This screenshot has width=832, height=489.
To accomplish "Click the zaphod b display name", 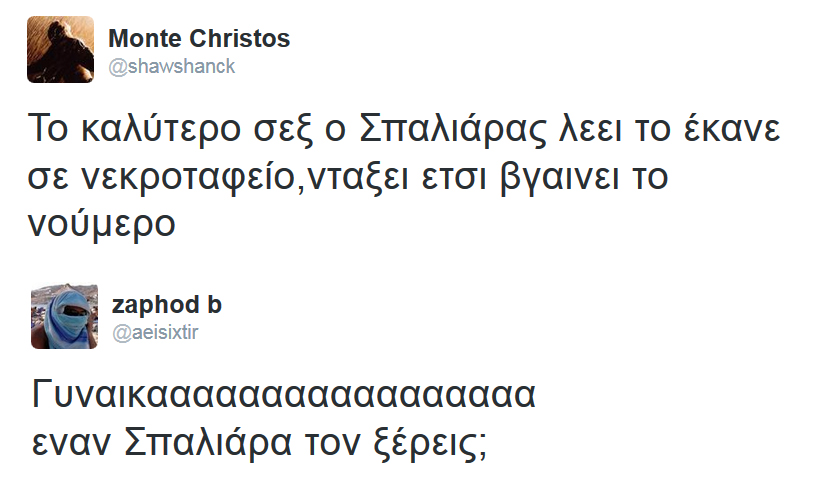I will (x=166, y=305).
